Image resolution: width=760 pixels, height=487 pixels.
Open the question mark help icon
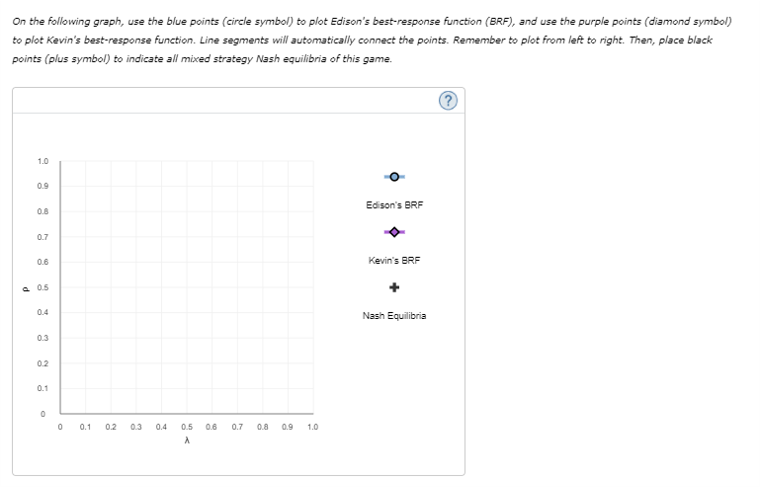(x=448, y=100)
